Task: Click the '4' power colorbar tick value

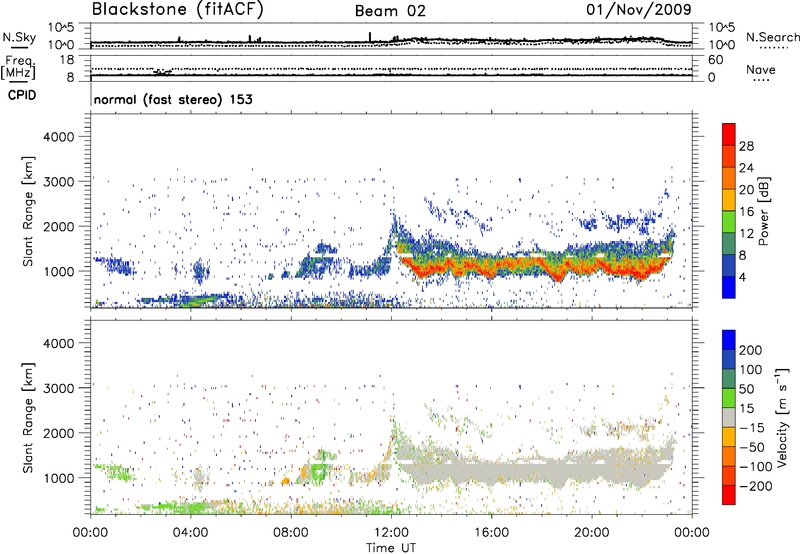Action: [x=743, y=277]
